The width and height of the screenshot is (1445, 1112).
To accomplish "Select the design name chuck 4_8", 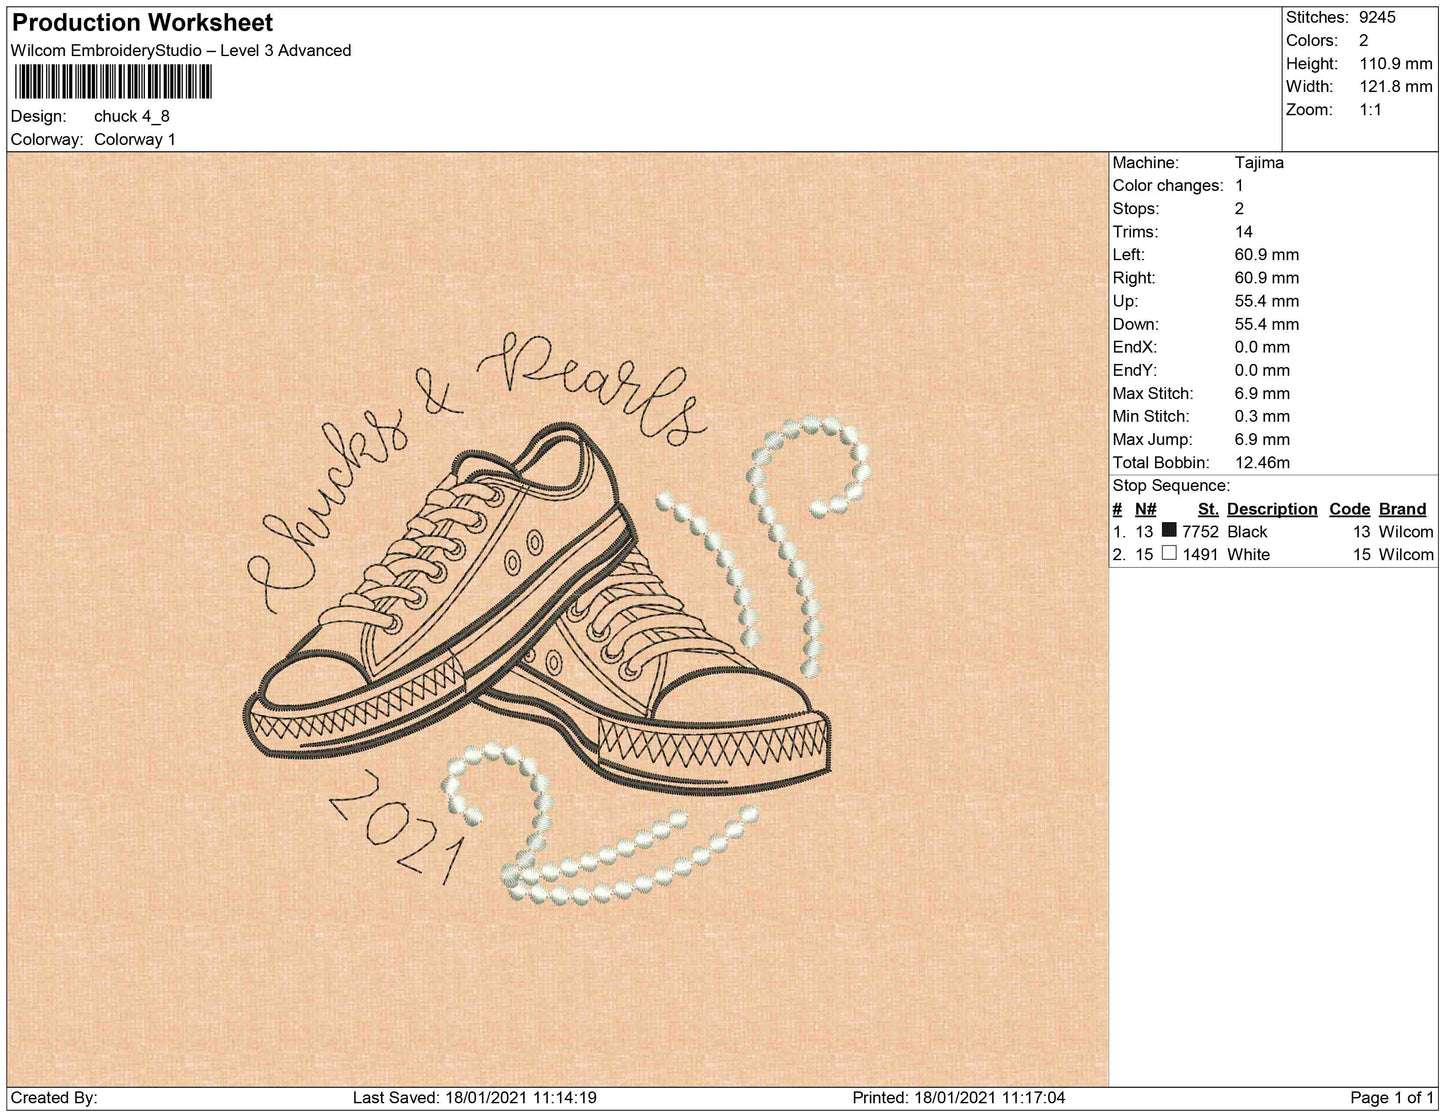I will (x=131, y=116).
